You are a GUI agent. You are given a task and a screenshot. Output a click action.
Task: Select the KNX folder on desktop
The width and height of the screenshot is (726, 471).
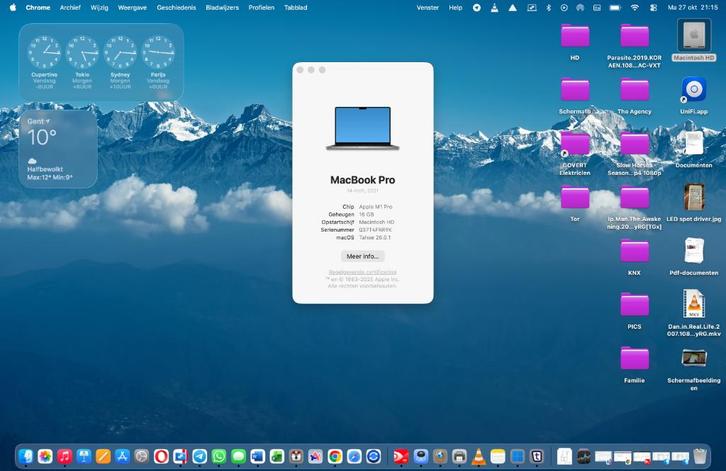pos(634,252)
